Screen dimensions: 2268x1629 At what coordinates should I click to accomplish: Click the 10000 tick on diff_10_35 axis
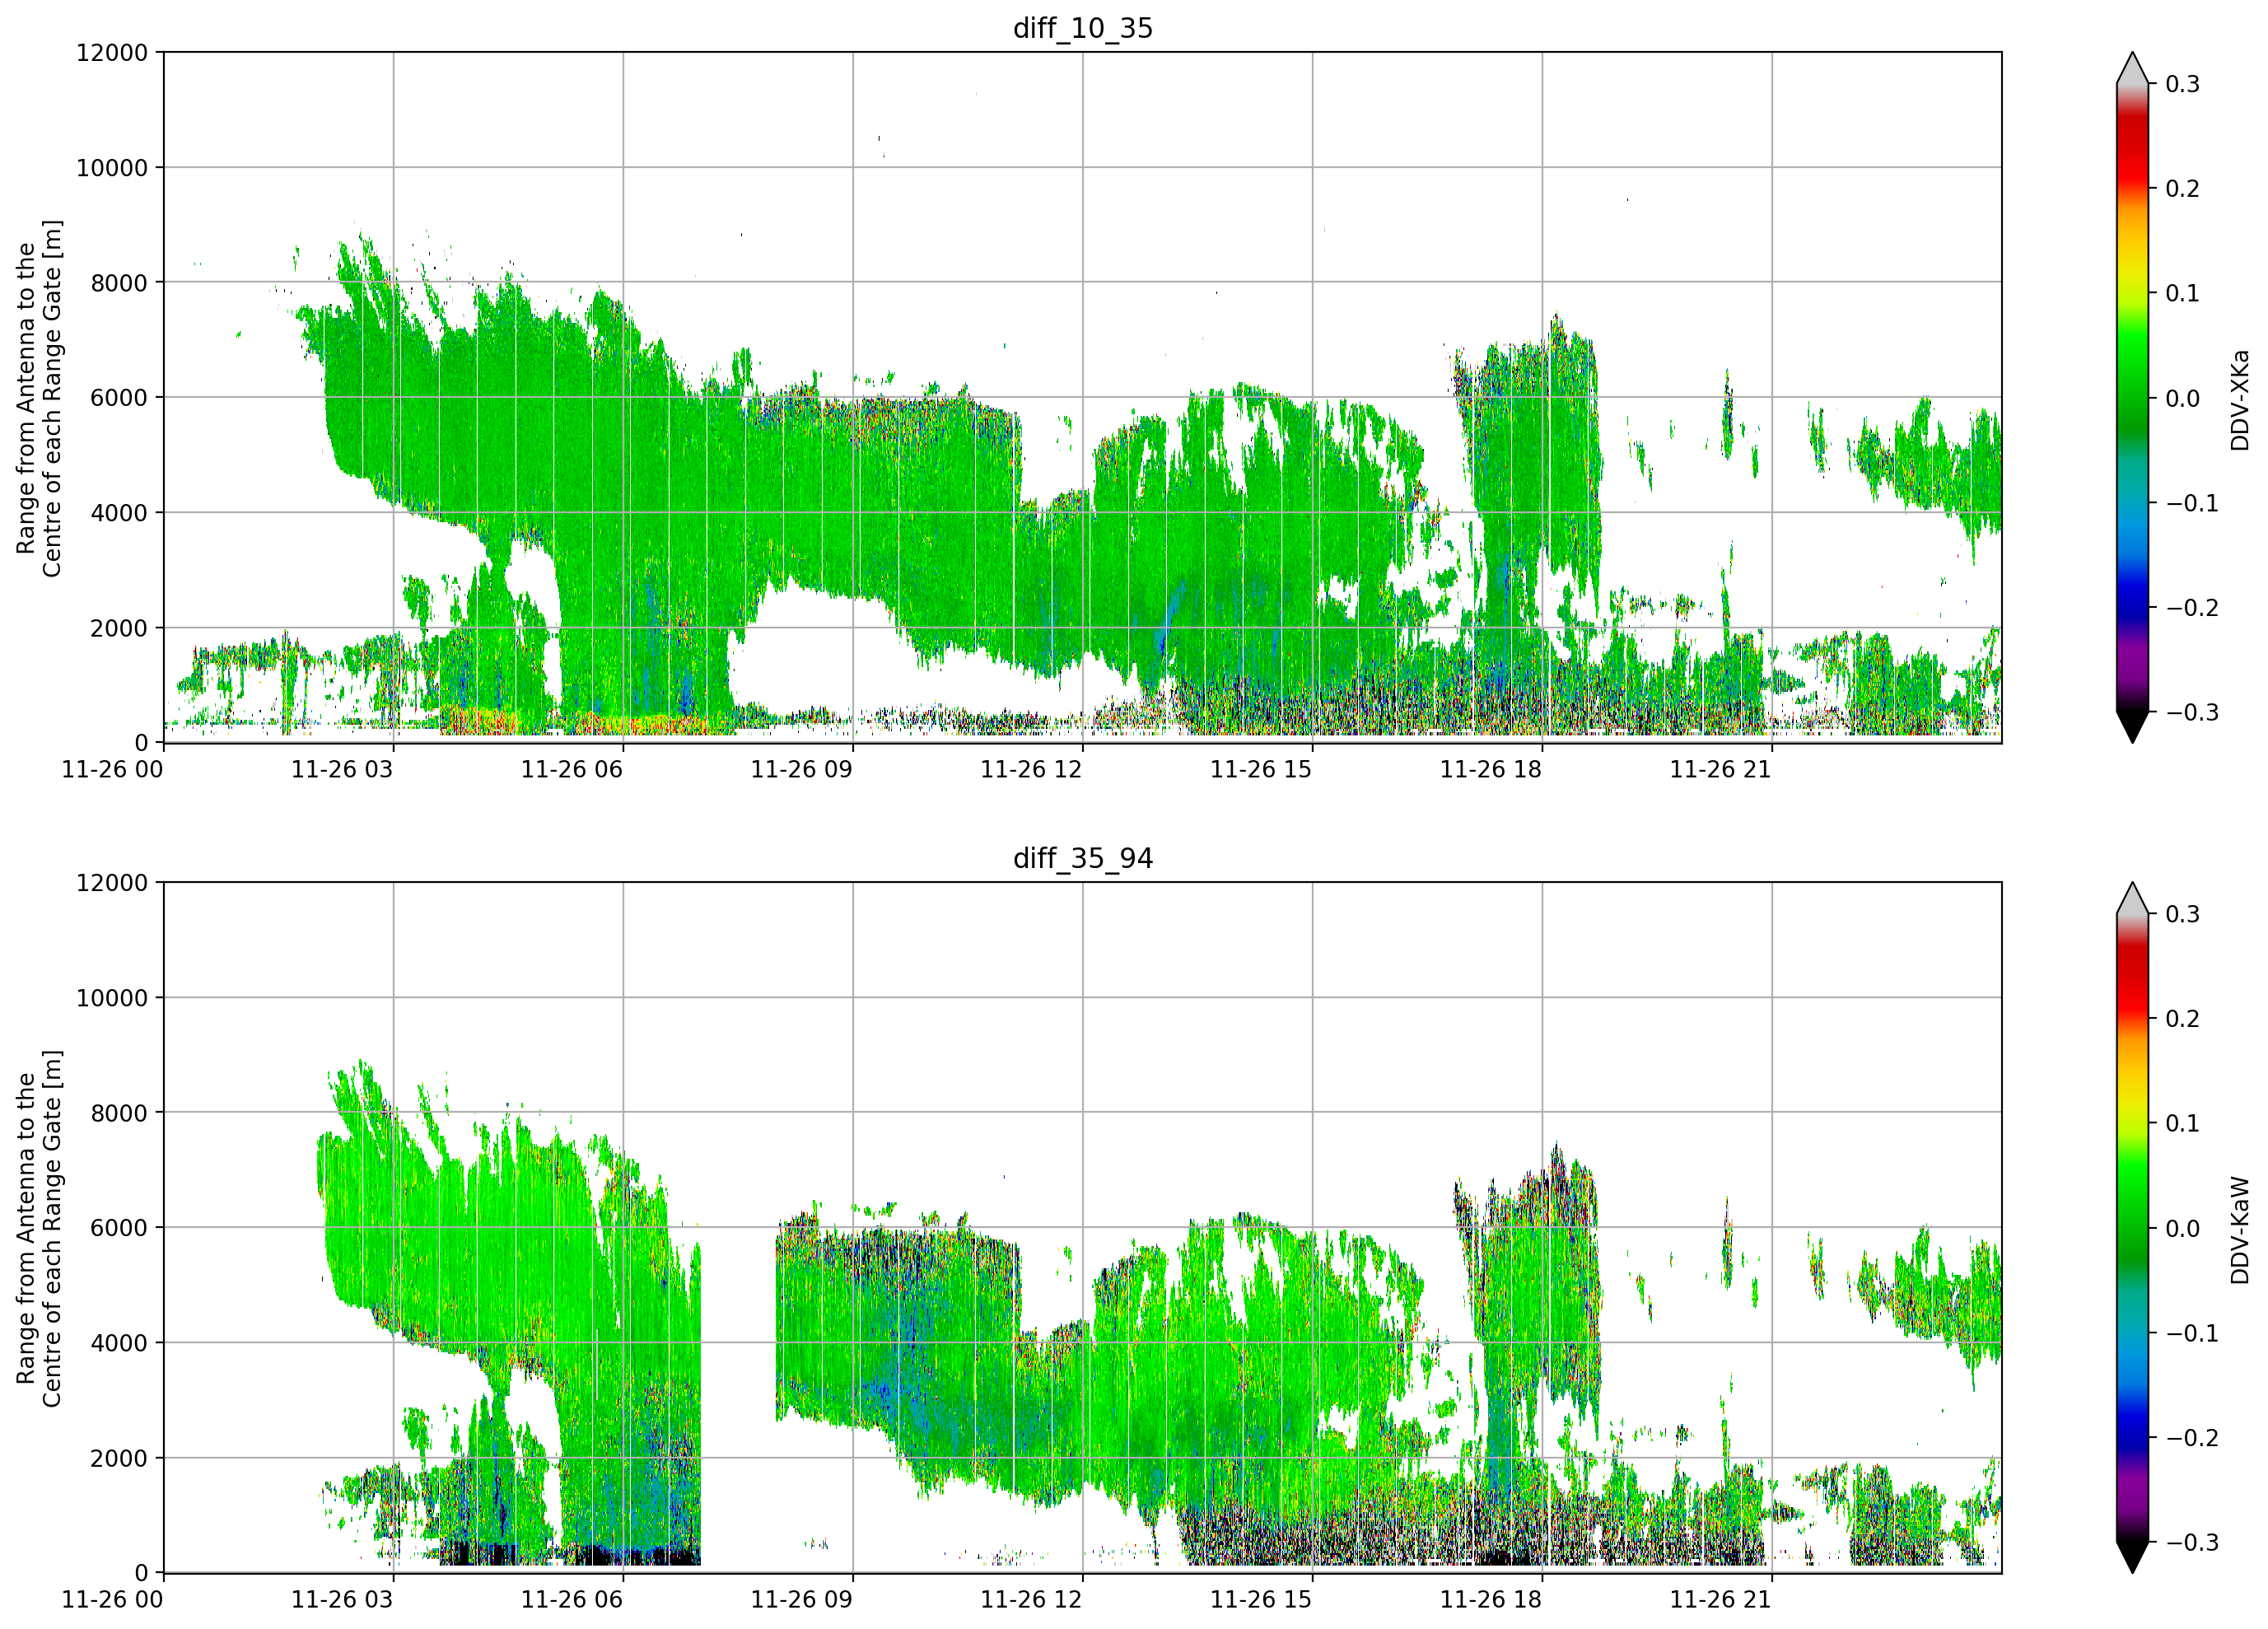pyautogui.click(x=112, y=168)
